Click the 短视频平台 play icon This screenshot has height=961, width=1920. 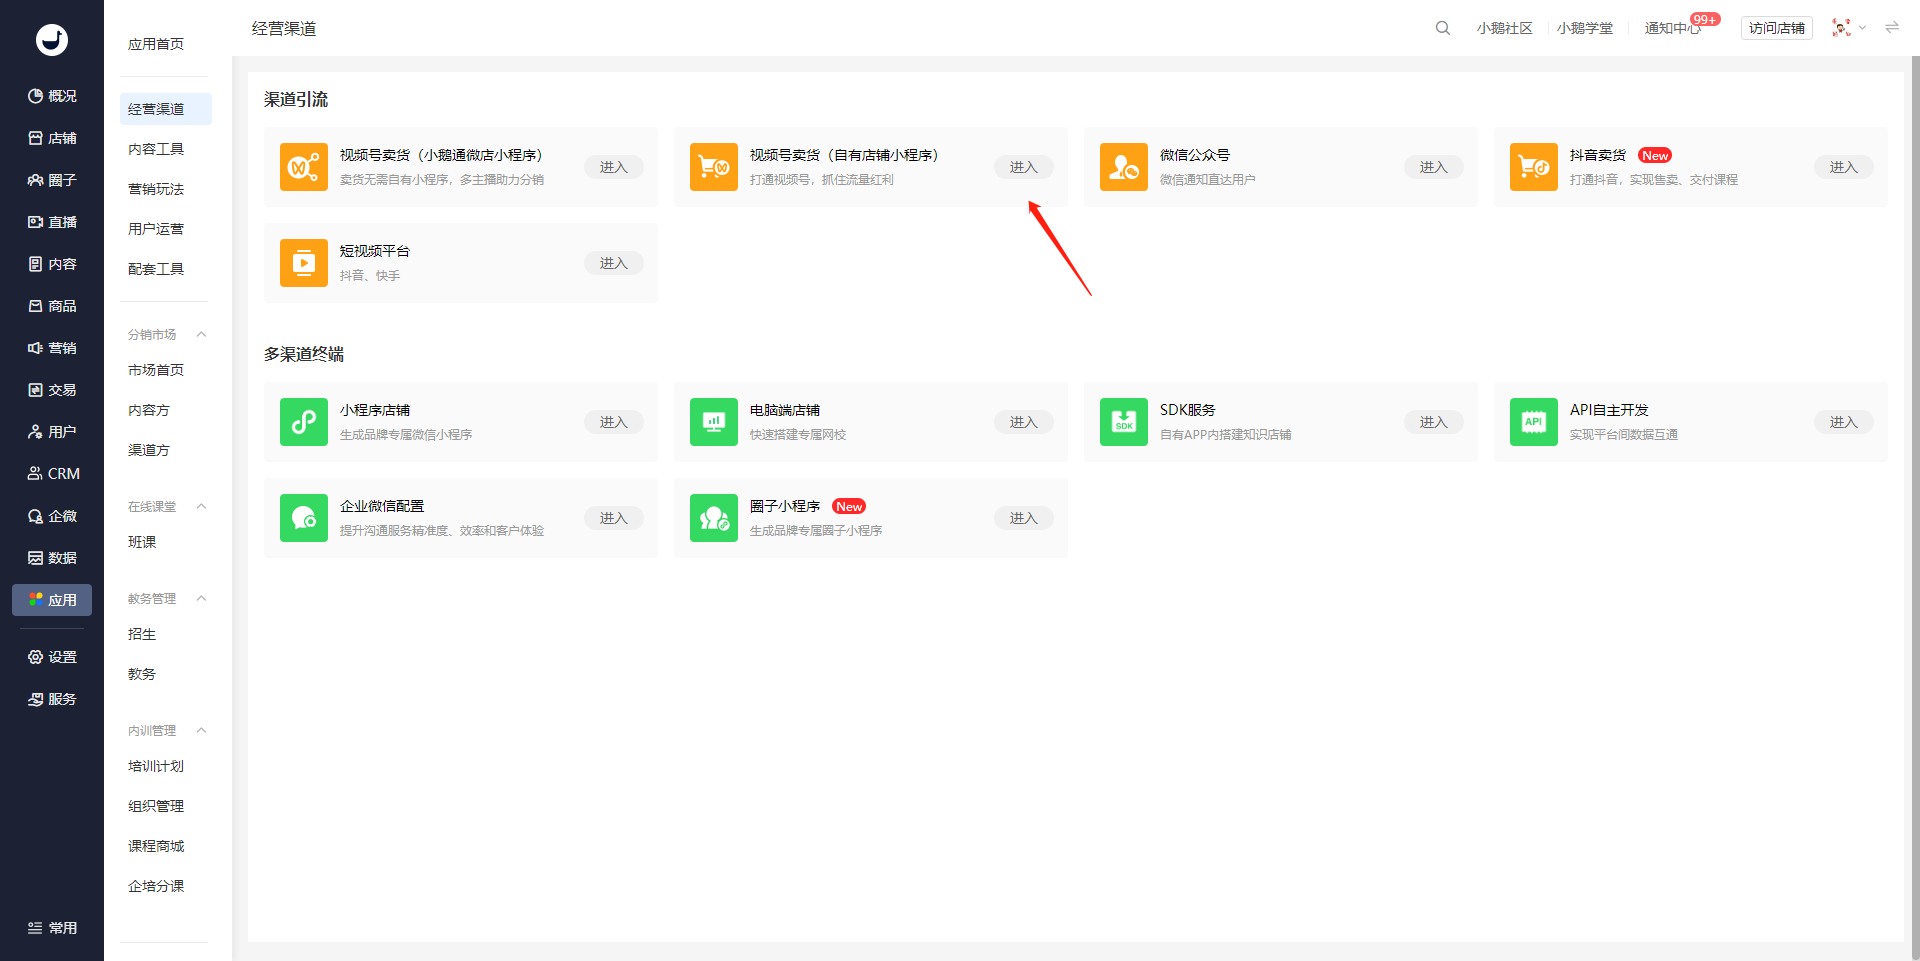(304, 263)
